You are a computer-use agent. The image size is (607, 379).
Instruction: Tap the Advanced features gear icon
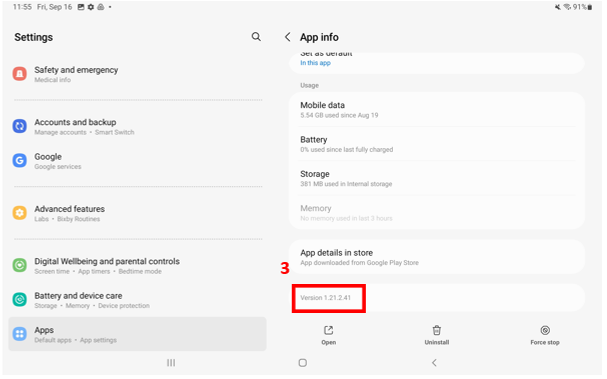coord(20,213)
